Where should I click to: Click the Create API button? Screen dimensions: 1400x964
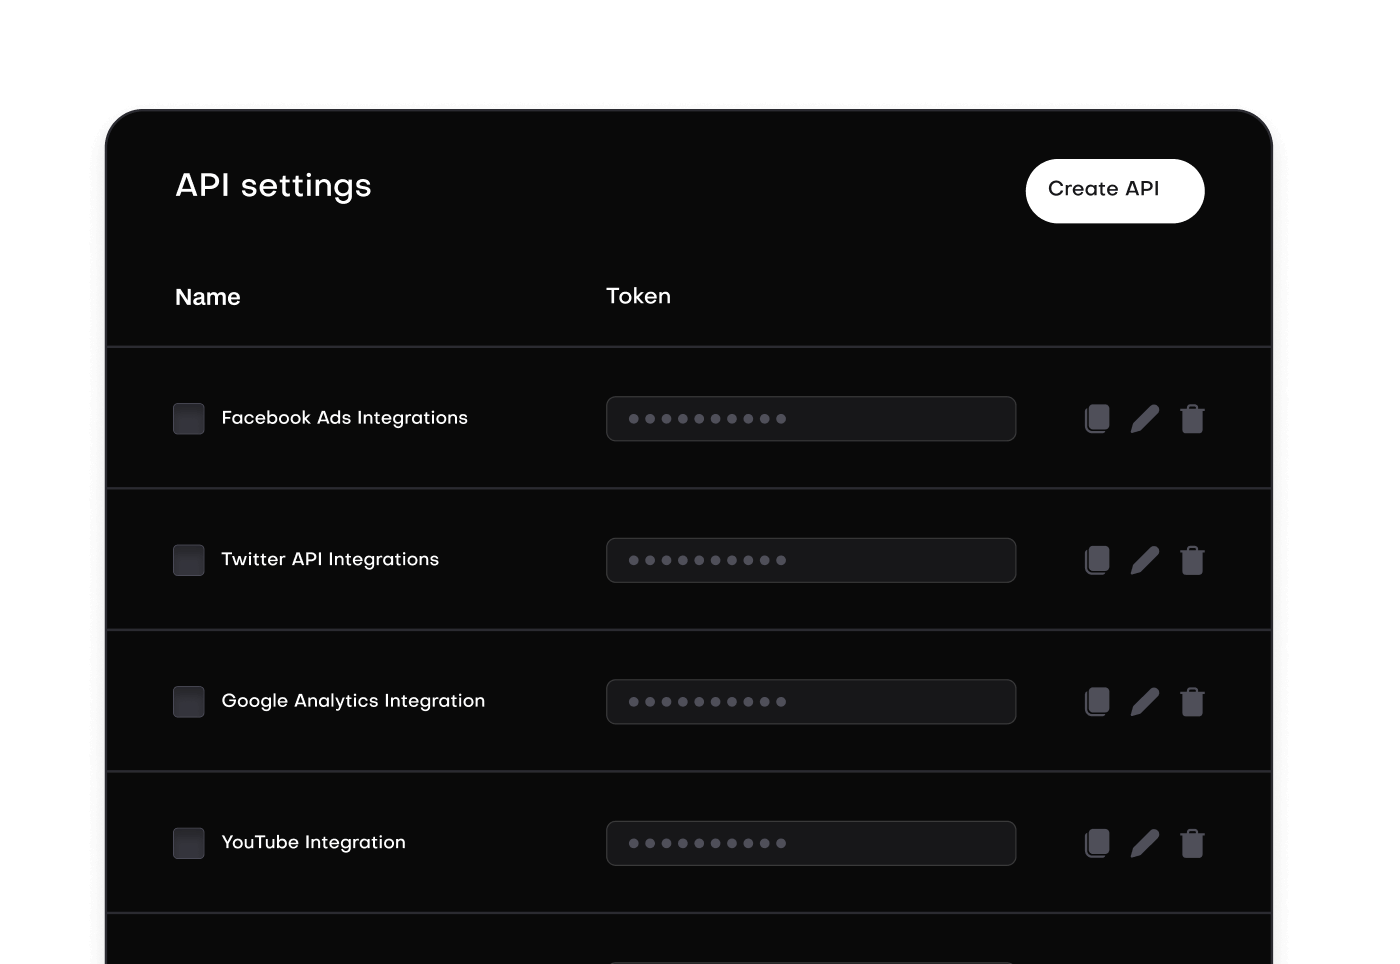1114,190
